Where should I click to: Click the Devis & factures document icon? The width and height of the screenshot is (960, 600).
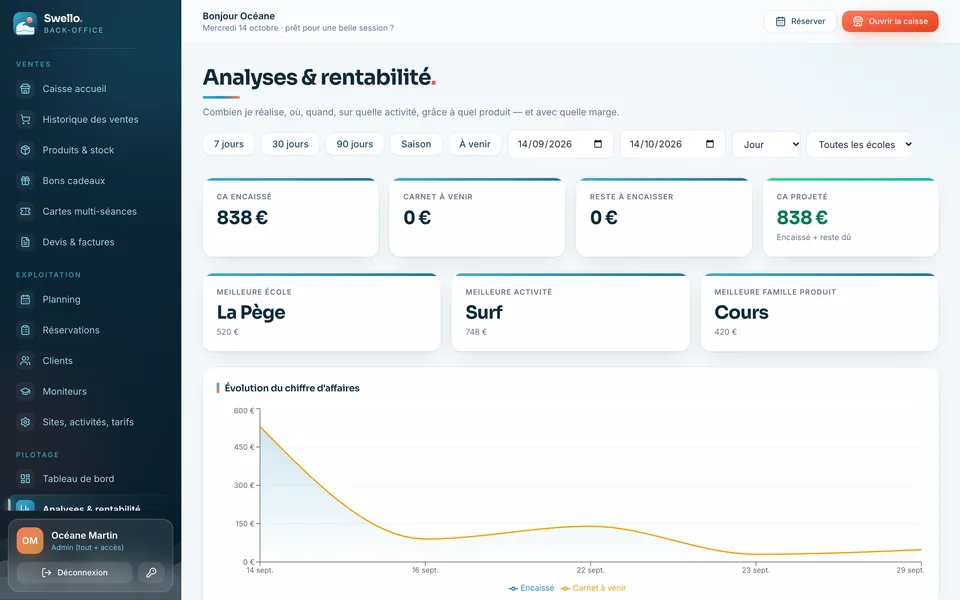(25, 242)
